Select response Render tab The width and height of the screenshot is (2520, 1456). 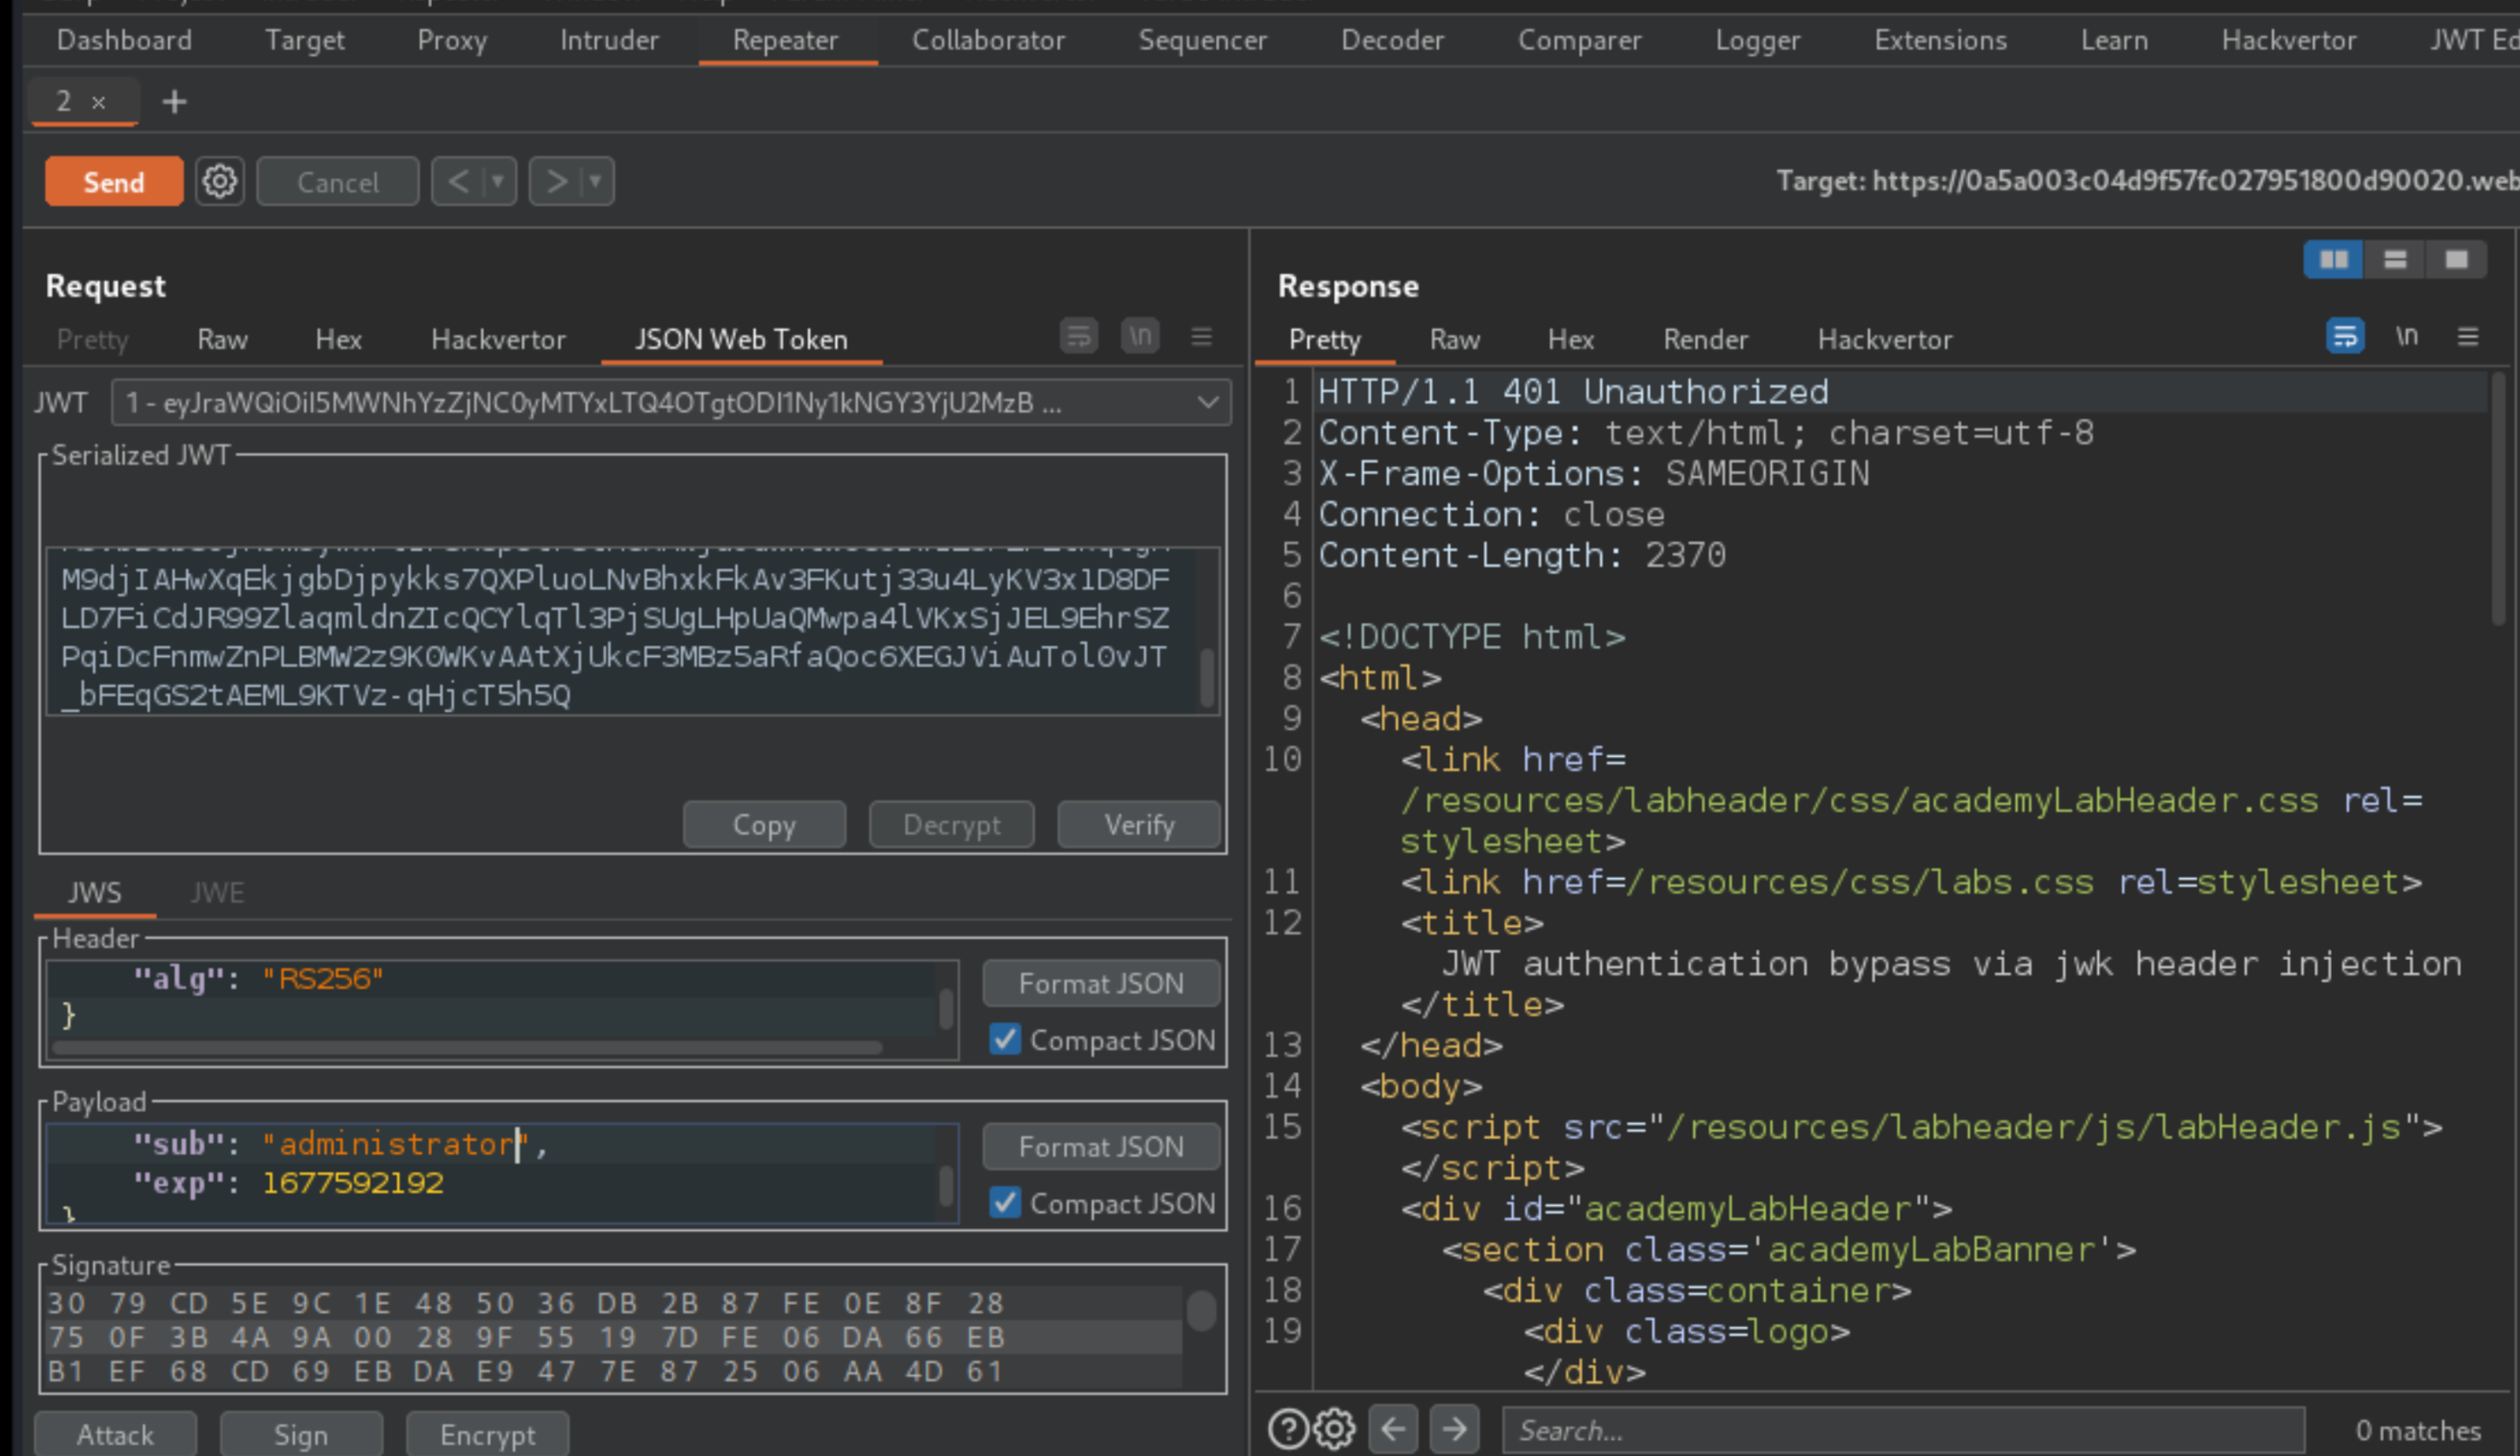point(1705,340)
